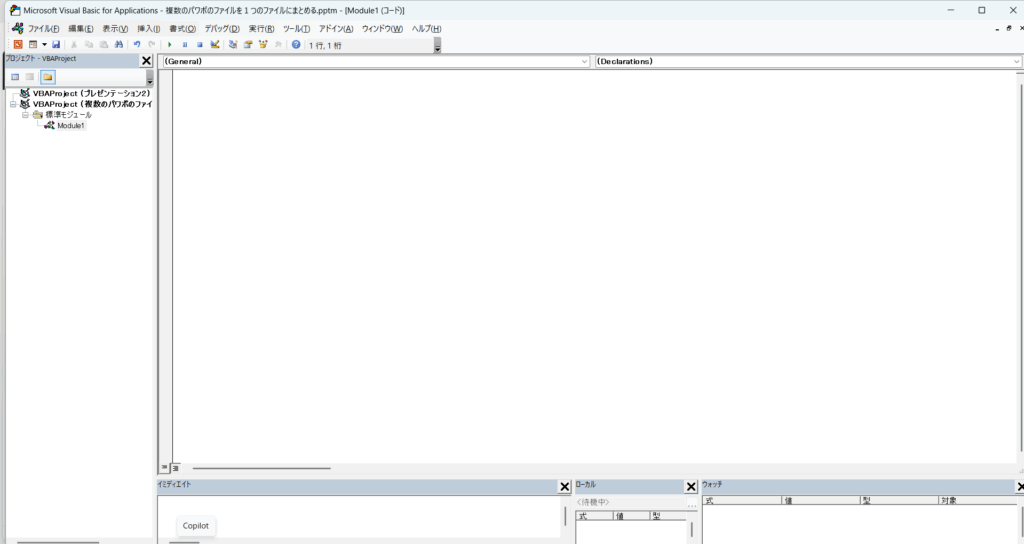Run macro with the green play icon
The image size is (1024, 544).
pyautogui.click(x=170, y=45)
